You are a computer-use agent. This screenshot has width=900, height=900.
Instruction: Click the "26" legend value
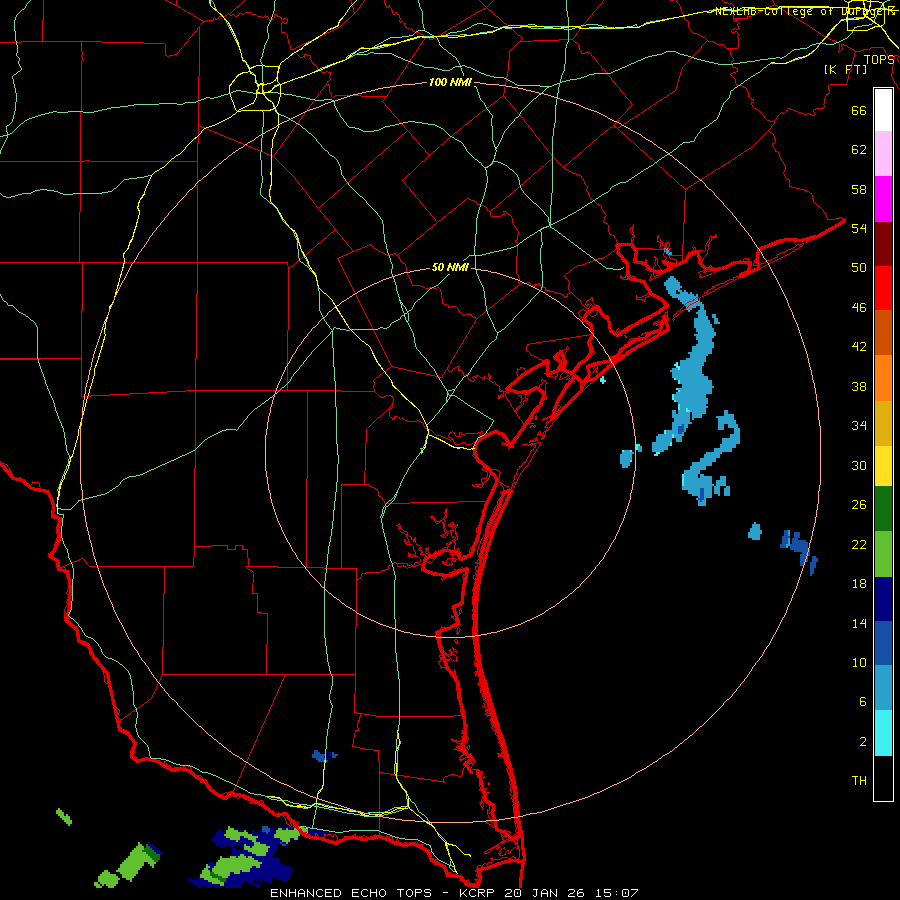859,505
